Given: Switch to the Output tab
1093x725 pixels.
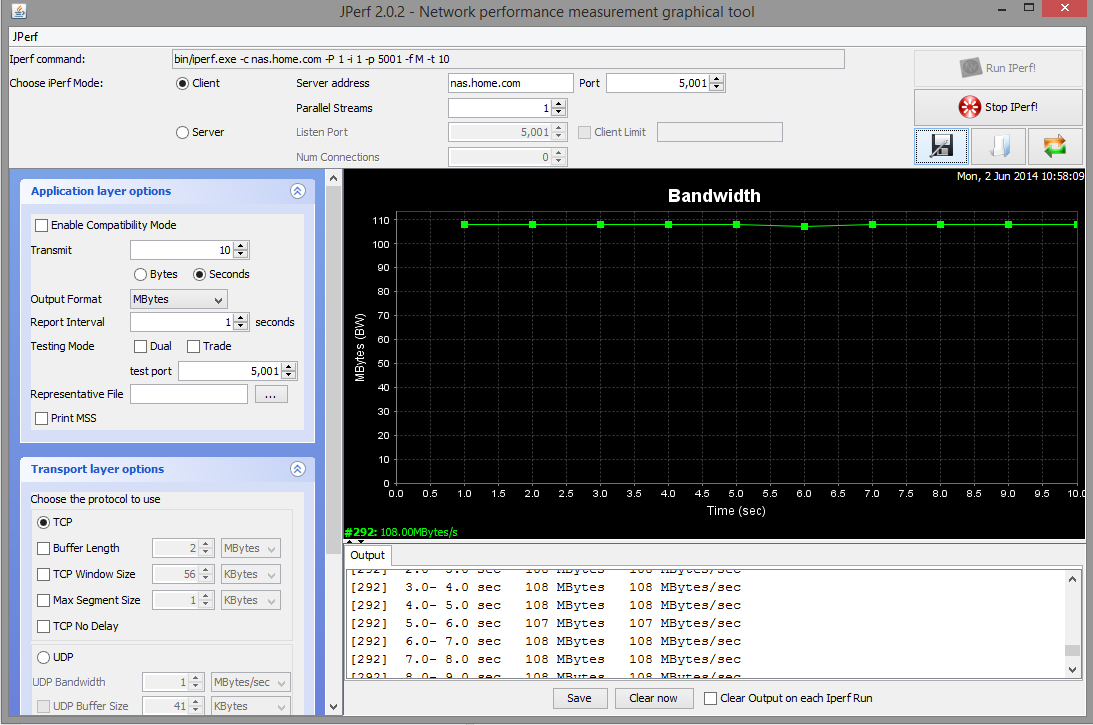Looking at the screenshot, I should click(367, 555).
